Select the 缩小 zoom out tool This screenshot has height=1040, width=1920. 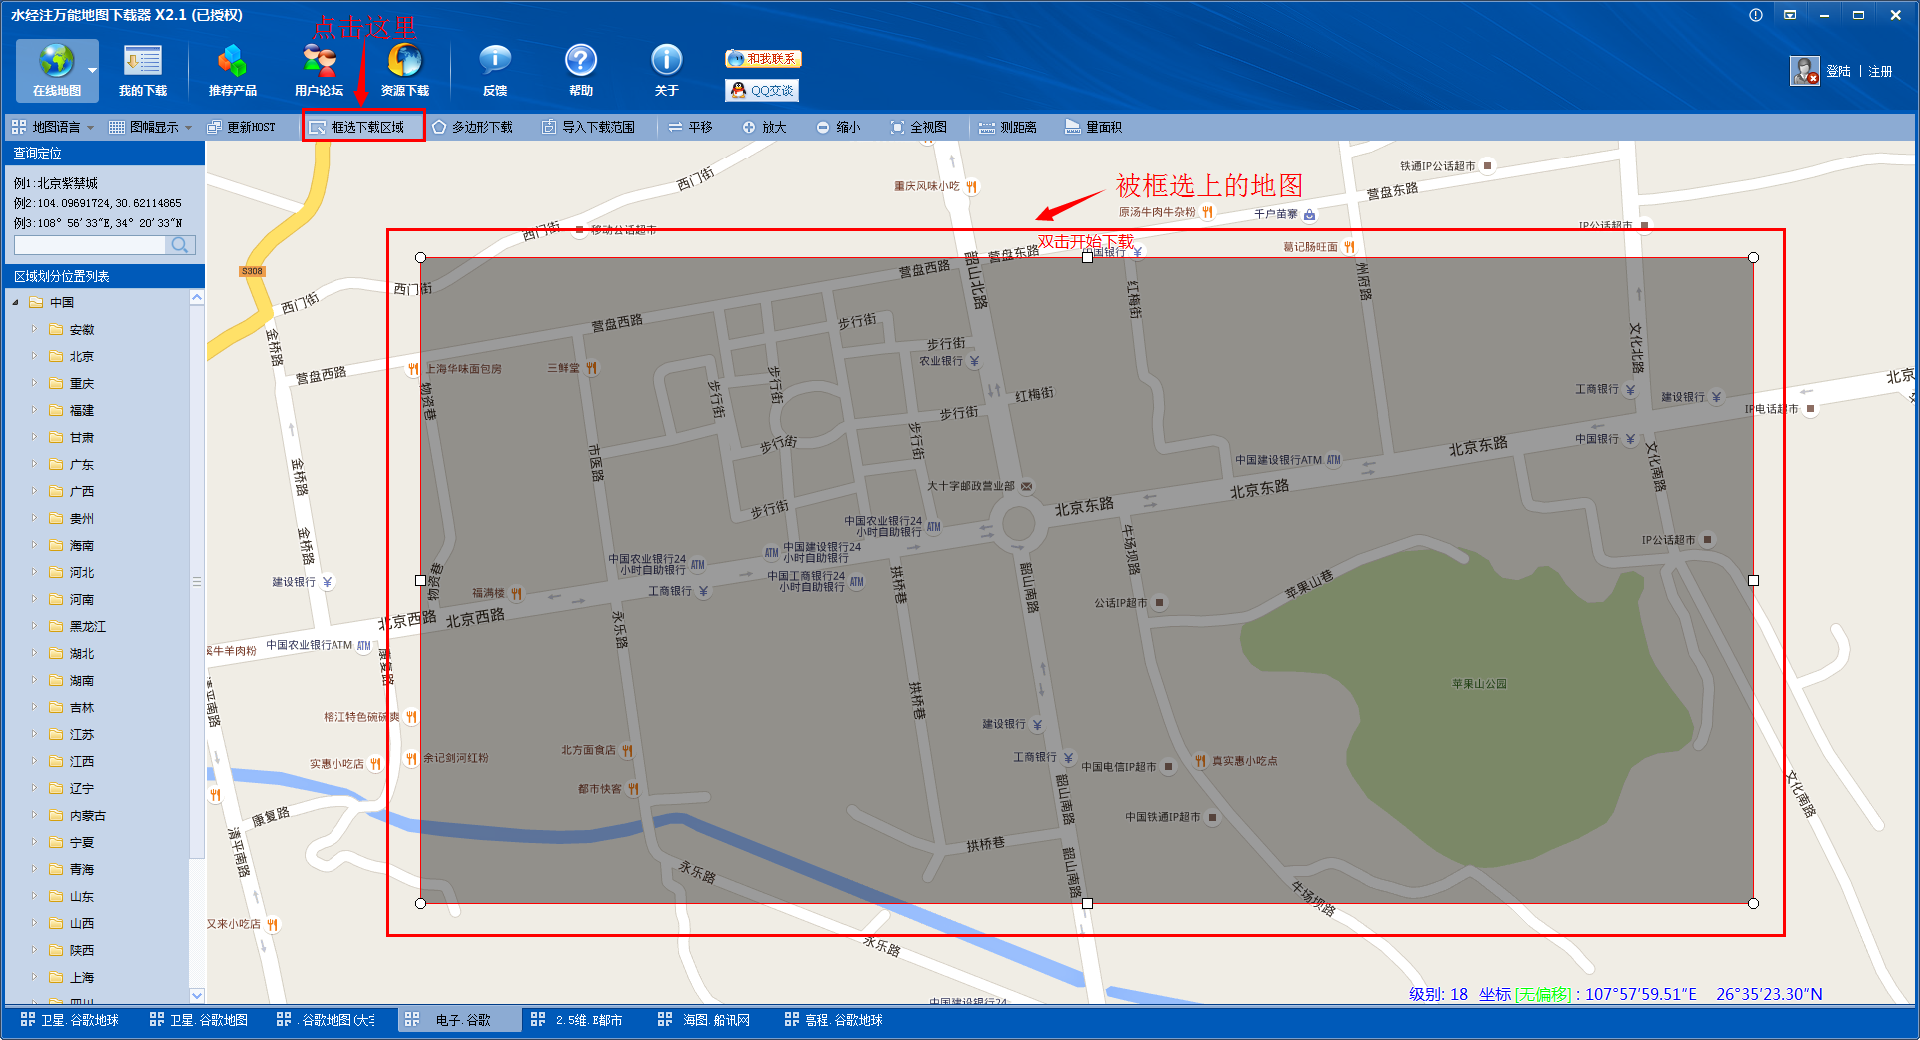pos(838,127)
